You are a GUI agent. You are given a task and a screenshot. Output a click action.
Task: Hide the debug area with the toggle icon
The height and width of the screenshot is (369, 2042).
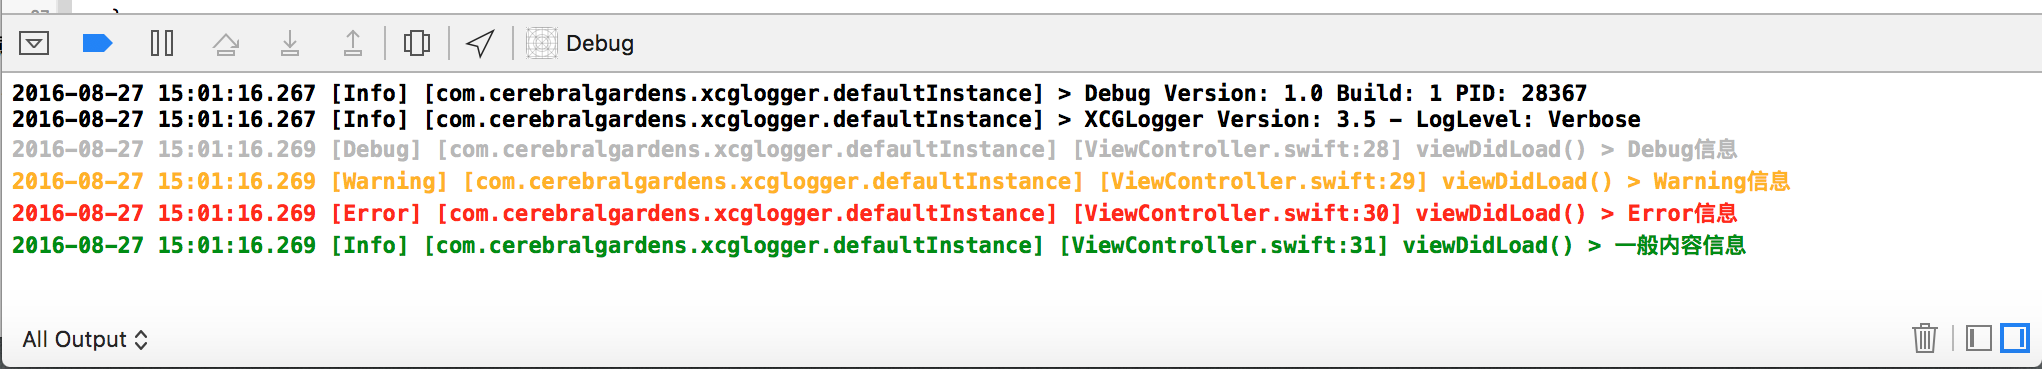click(34, 43)
